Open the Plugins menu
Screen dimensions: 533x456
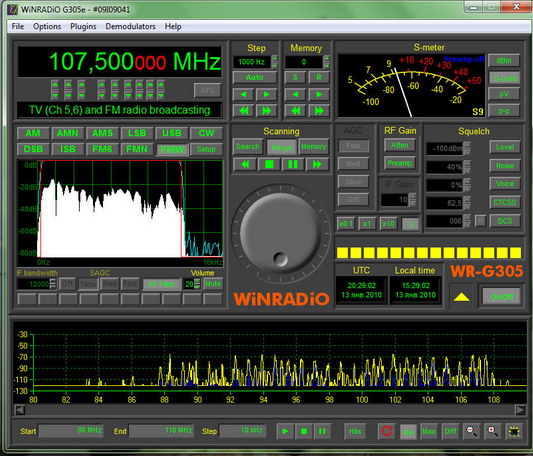(x=83, y=27)
